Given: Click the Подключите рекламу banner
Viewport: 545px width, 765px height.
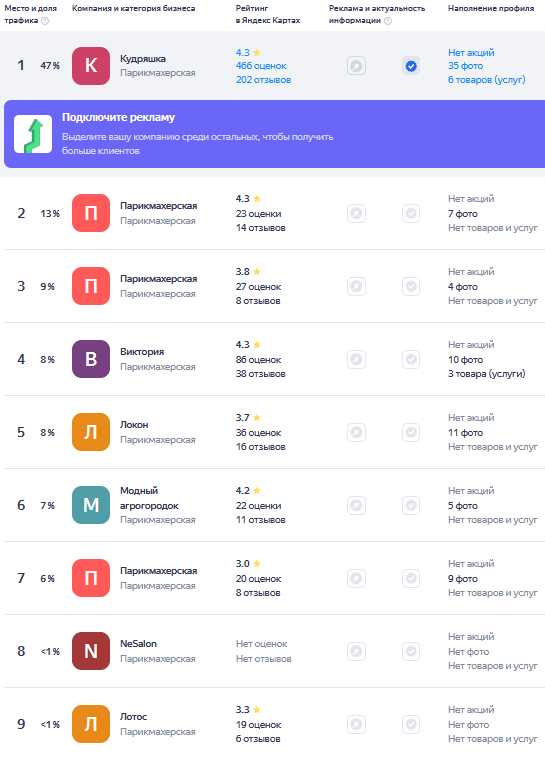Looking at the screenshot, I should (274, 134).
